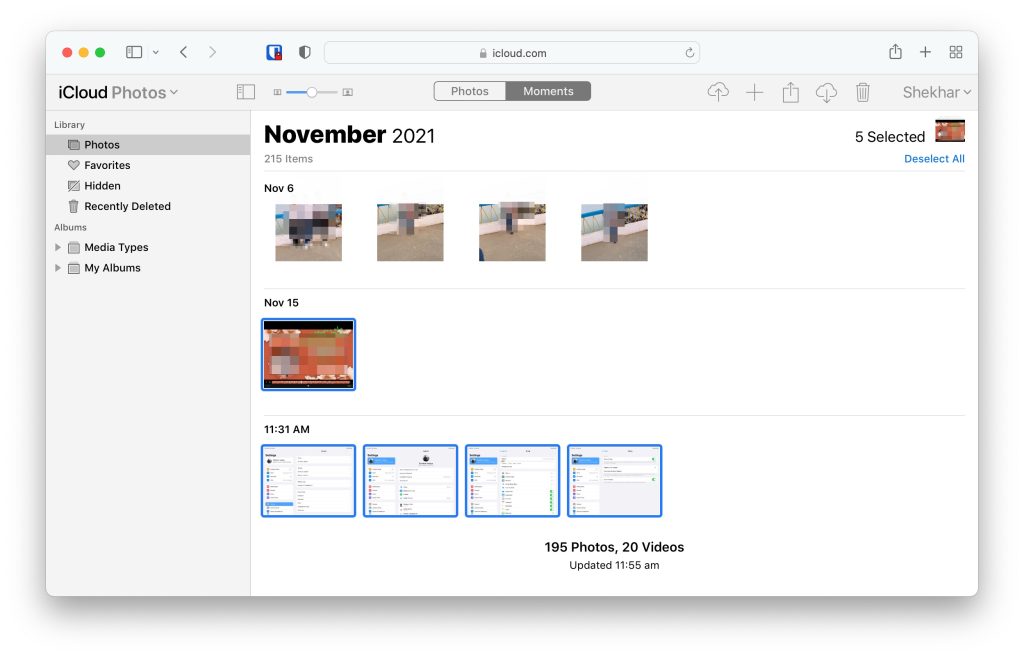Click the selected items preview thumbnail
Image resolution: width=1024 pixels, height=657 pixels.
pyautogui.click(x=950, y=131)
